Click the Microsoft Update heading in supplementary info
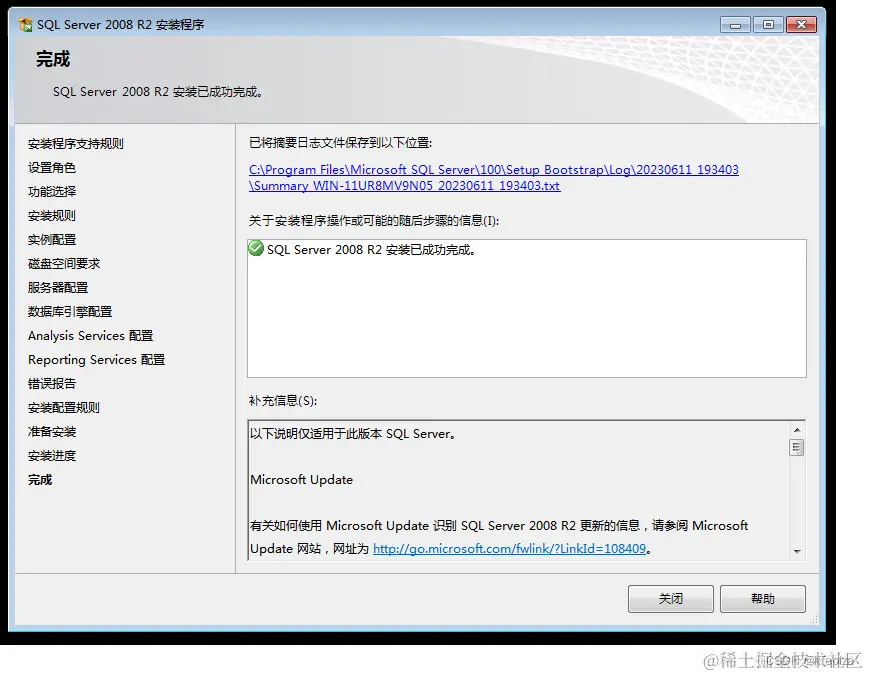 pos(301,480)
